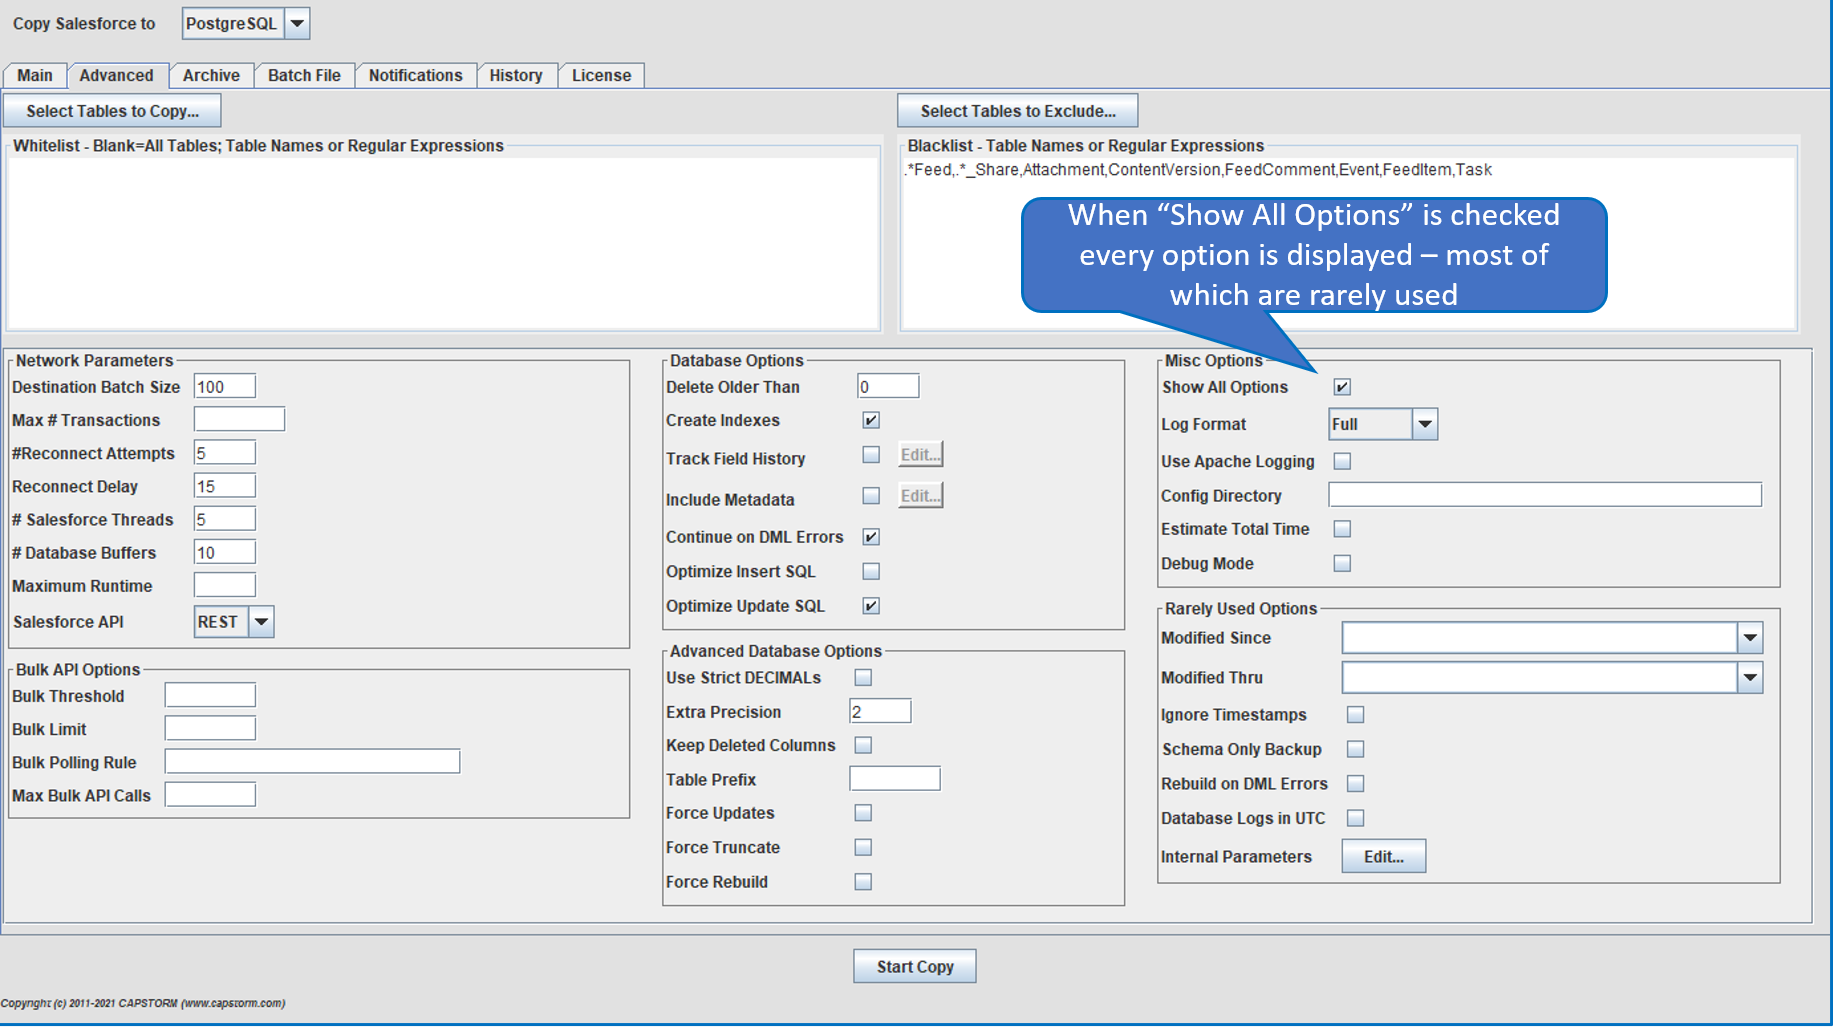Click the # Database Buffers field
Viewport: 1833px width, 1027px height.
[x=225, y=551]
